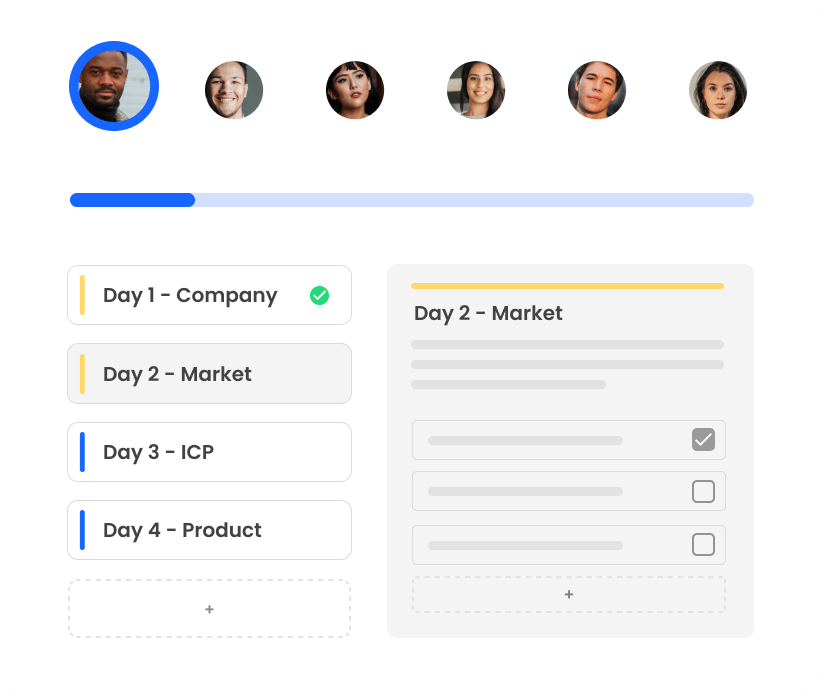The width and height of the screenshot is (819, 691).
Task: Check the second task checkbox
Action: point(703,492)
